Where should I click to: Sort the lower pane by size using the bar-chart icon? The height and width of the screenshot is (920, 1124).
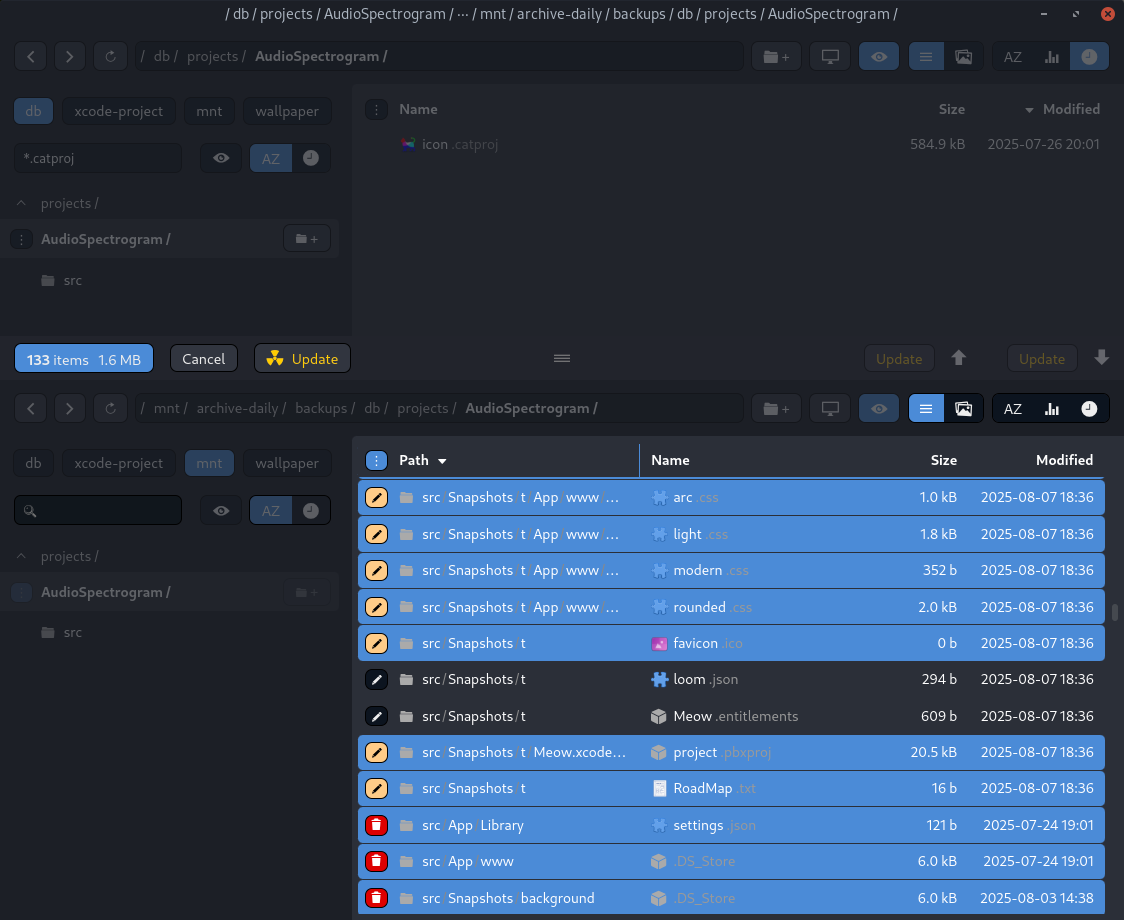pos(1052,409)
